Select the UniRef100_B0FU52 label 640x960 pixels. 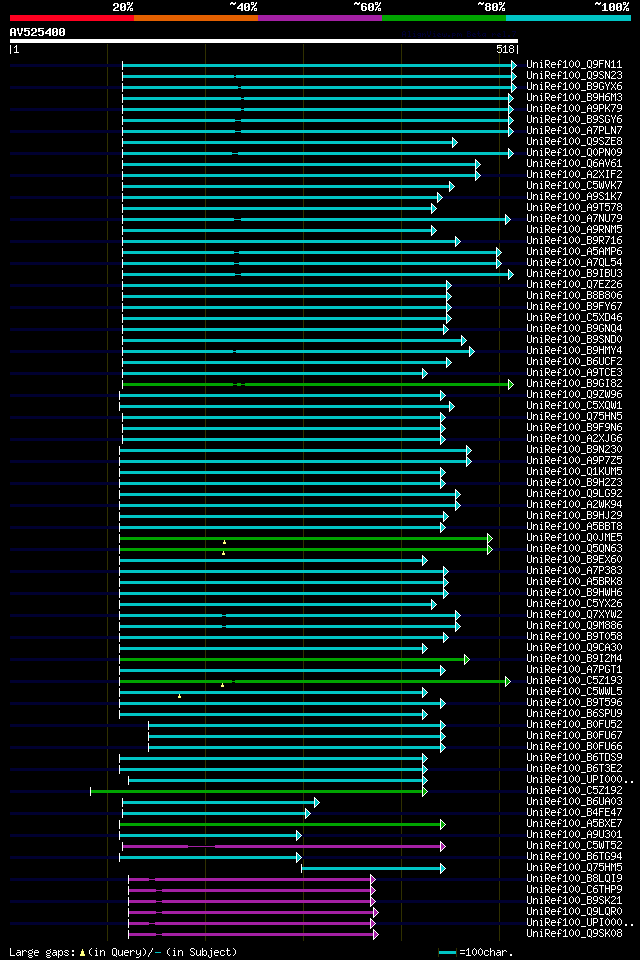pos(574,726)
